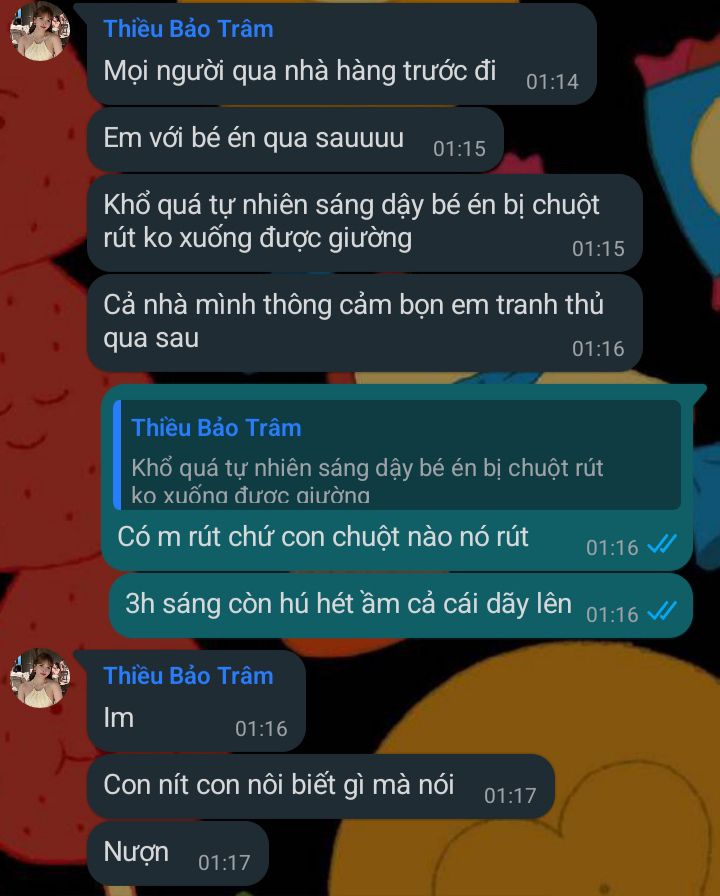720x896 pixels.
Task: Select message 'Em với bé én qua sauuuu'
Action: pyautogui.click(x=295, y=139)
